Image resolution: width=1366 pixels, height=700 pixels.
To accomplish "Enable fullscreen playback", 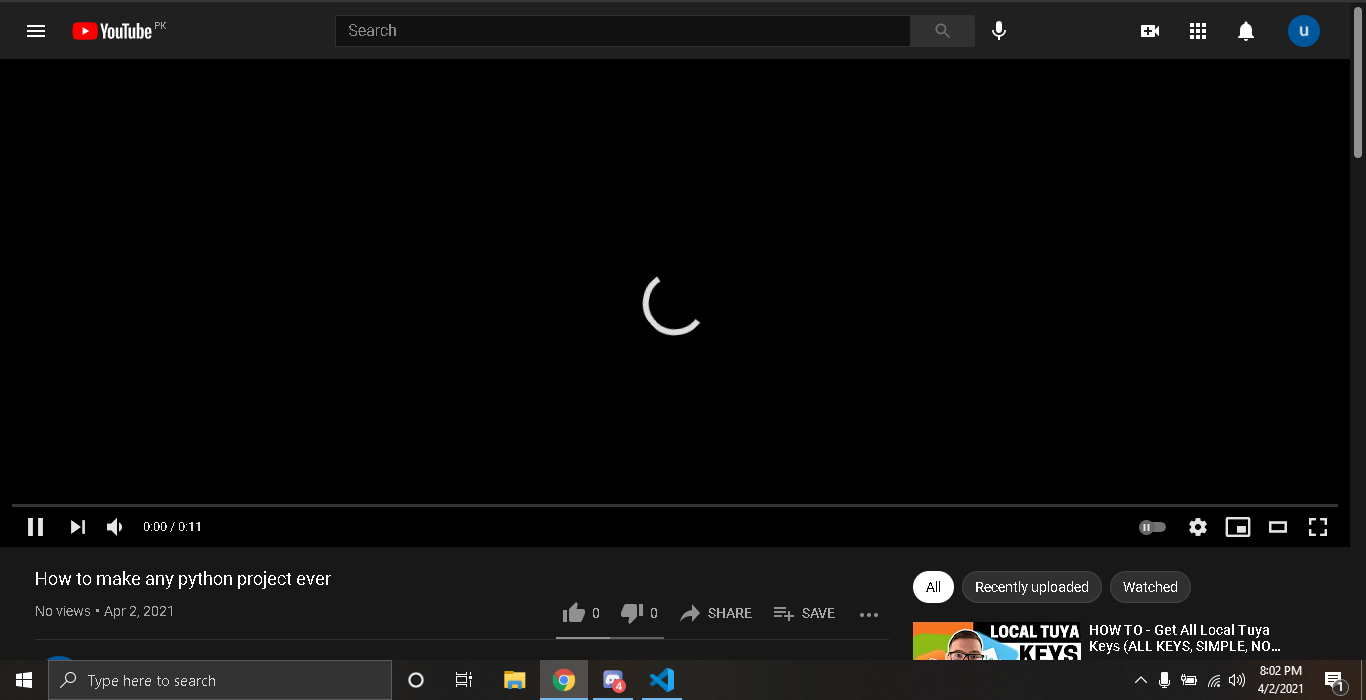I will (x=1317, y=527).
